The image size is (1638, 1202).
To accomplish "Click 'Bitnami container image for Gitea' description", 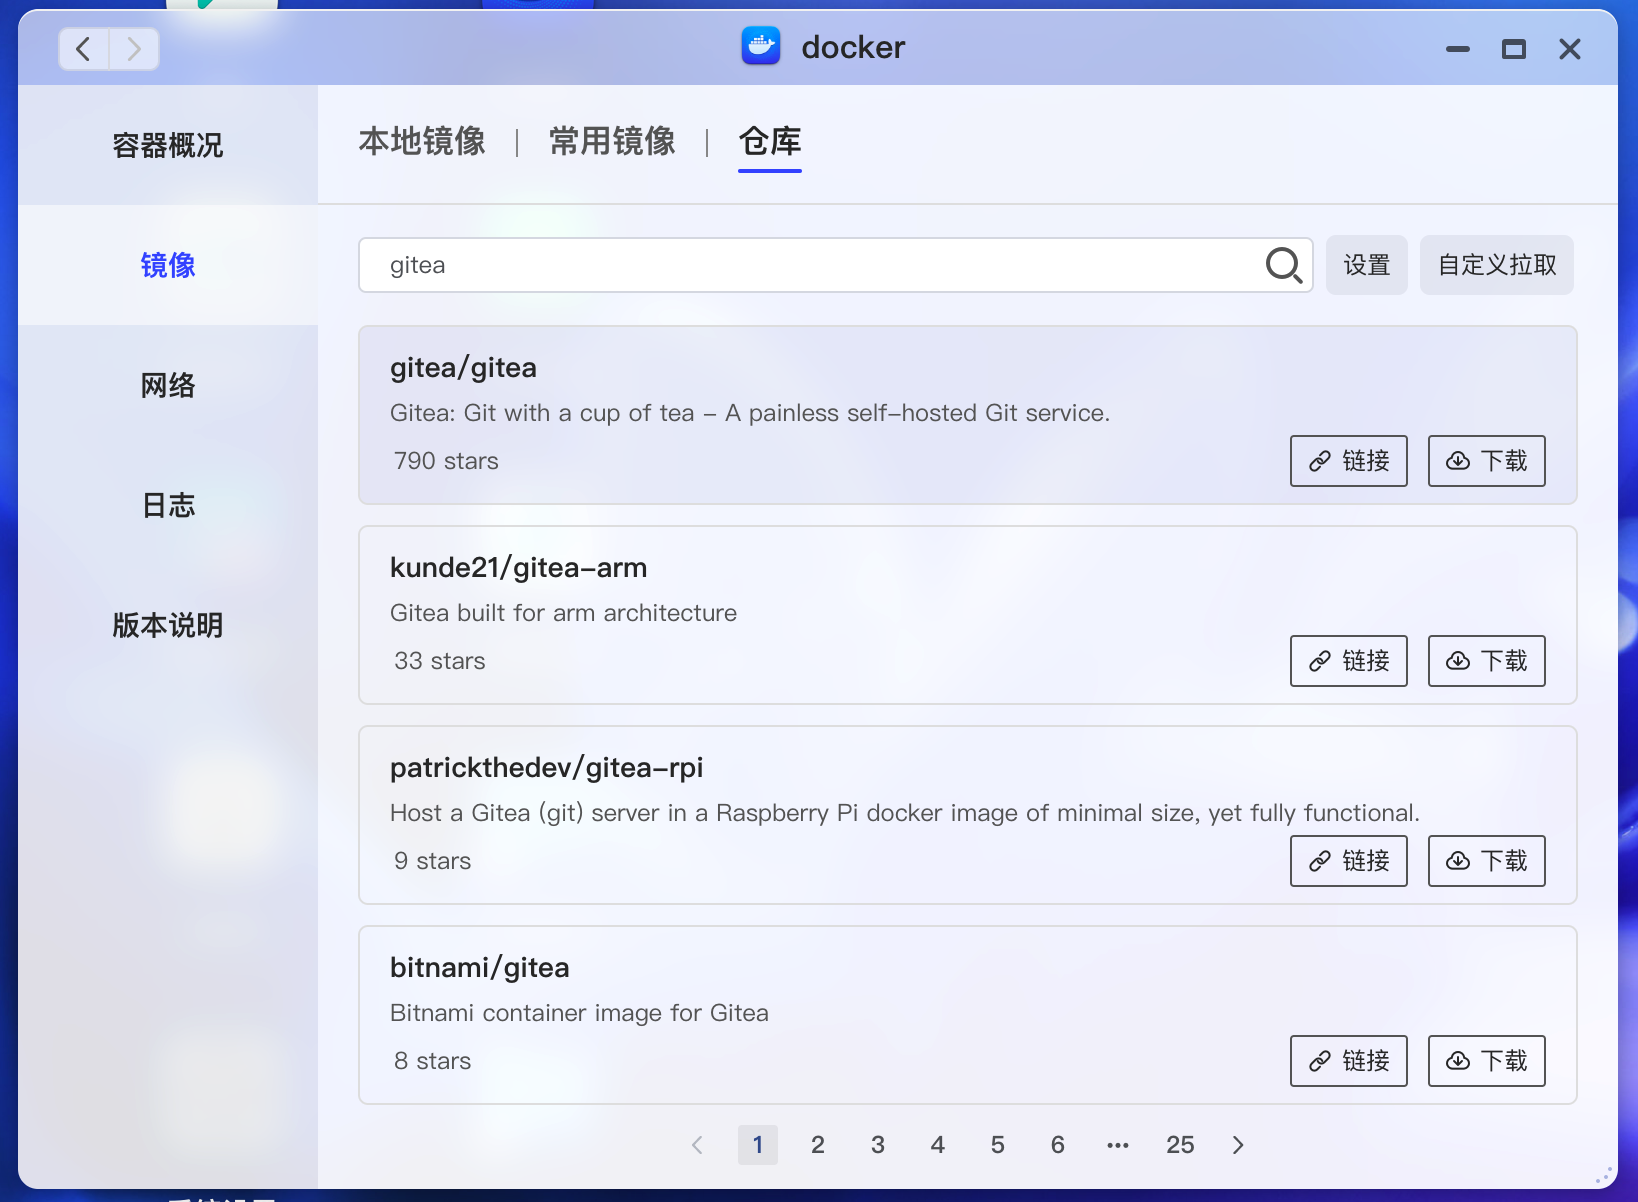I will pos(579,1013).
